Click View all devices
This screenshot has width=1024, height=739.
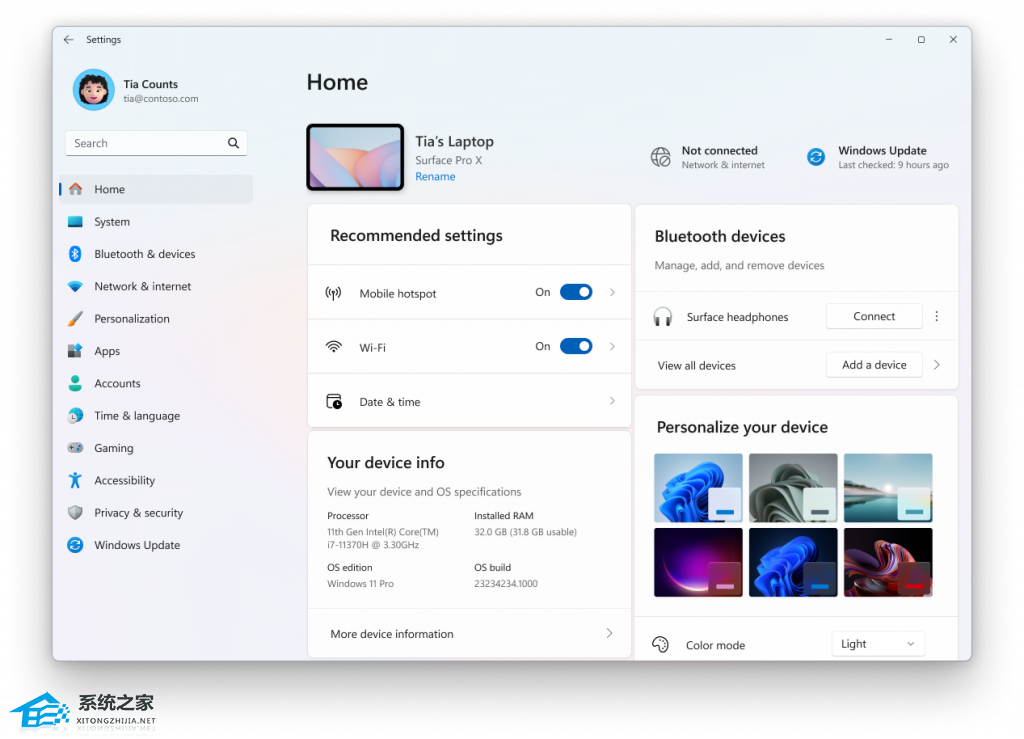[x=696, y=366]
